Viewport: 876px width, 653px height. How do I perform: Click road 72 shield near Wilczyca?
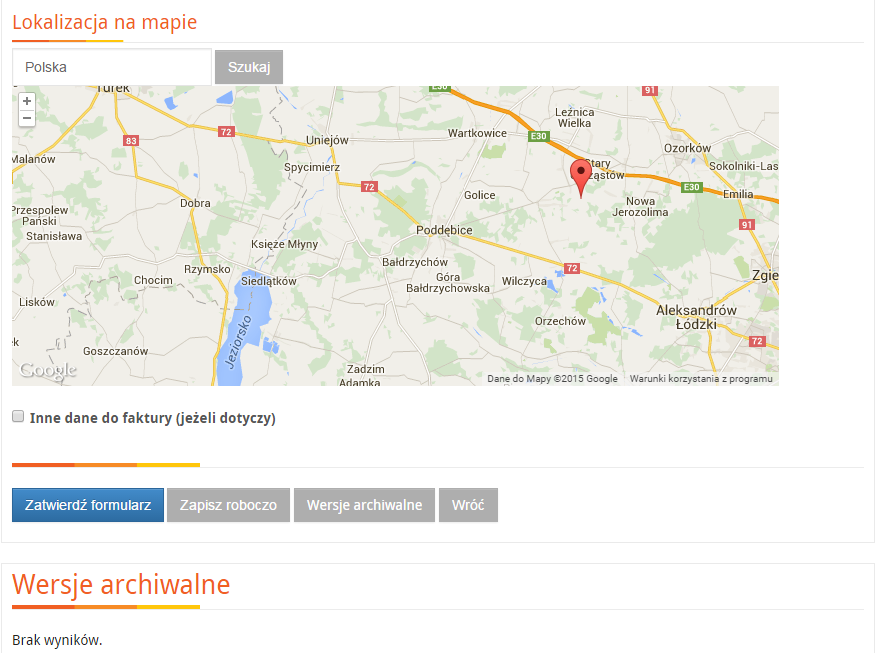coord(572,268)
